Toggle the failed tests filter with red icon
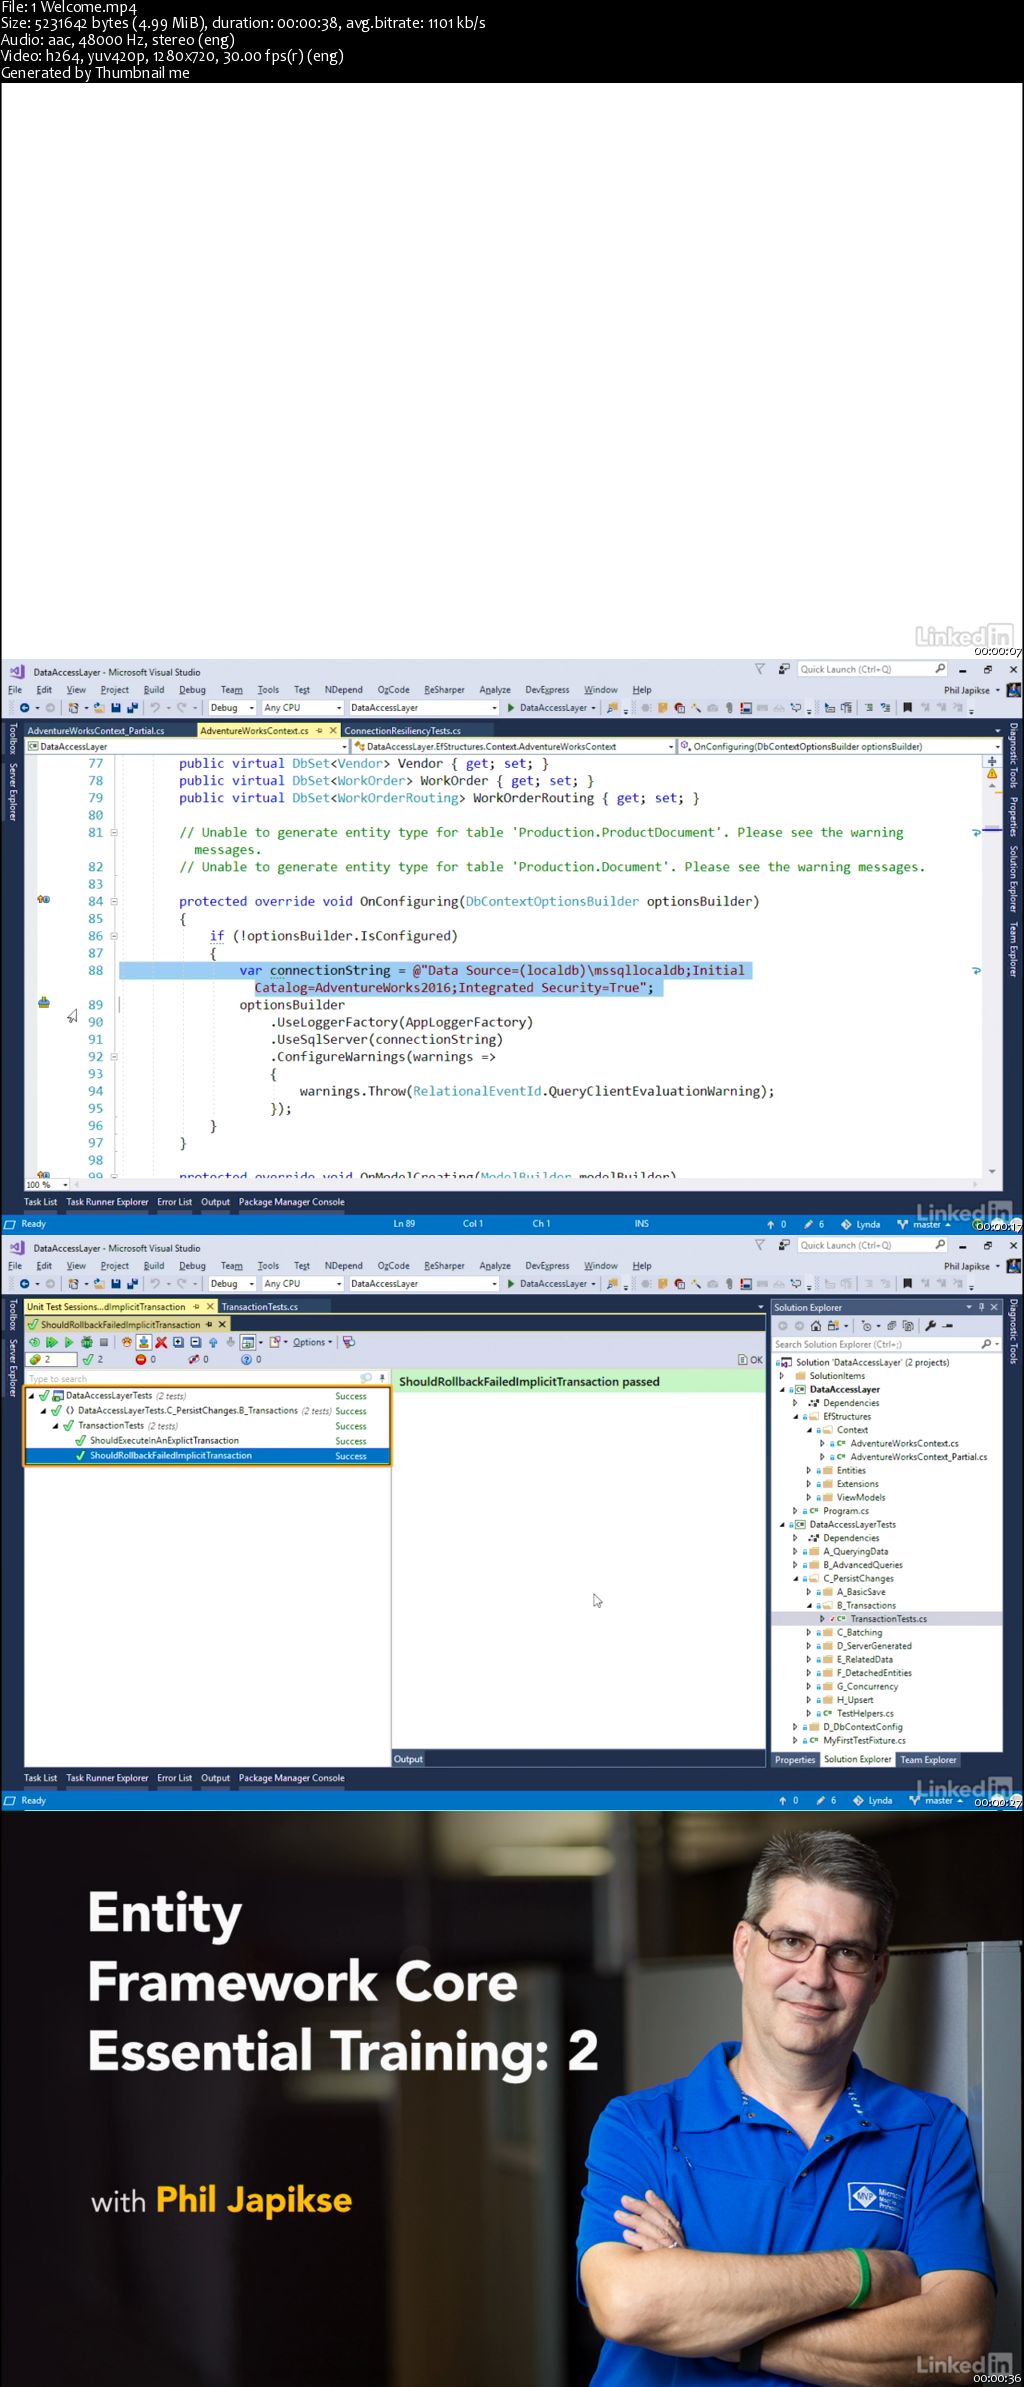Image resolution: width=1024 pixels, height=2387 pixels. pyautogui.click(x=146, y=1359)
